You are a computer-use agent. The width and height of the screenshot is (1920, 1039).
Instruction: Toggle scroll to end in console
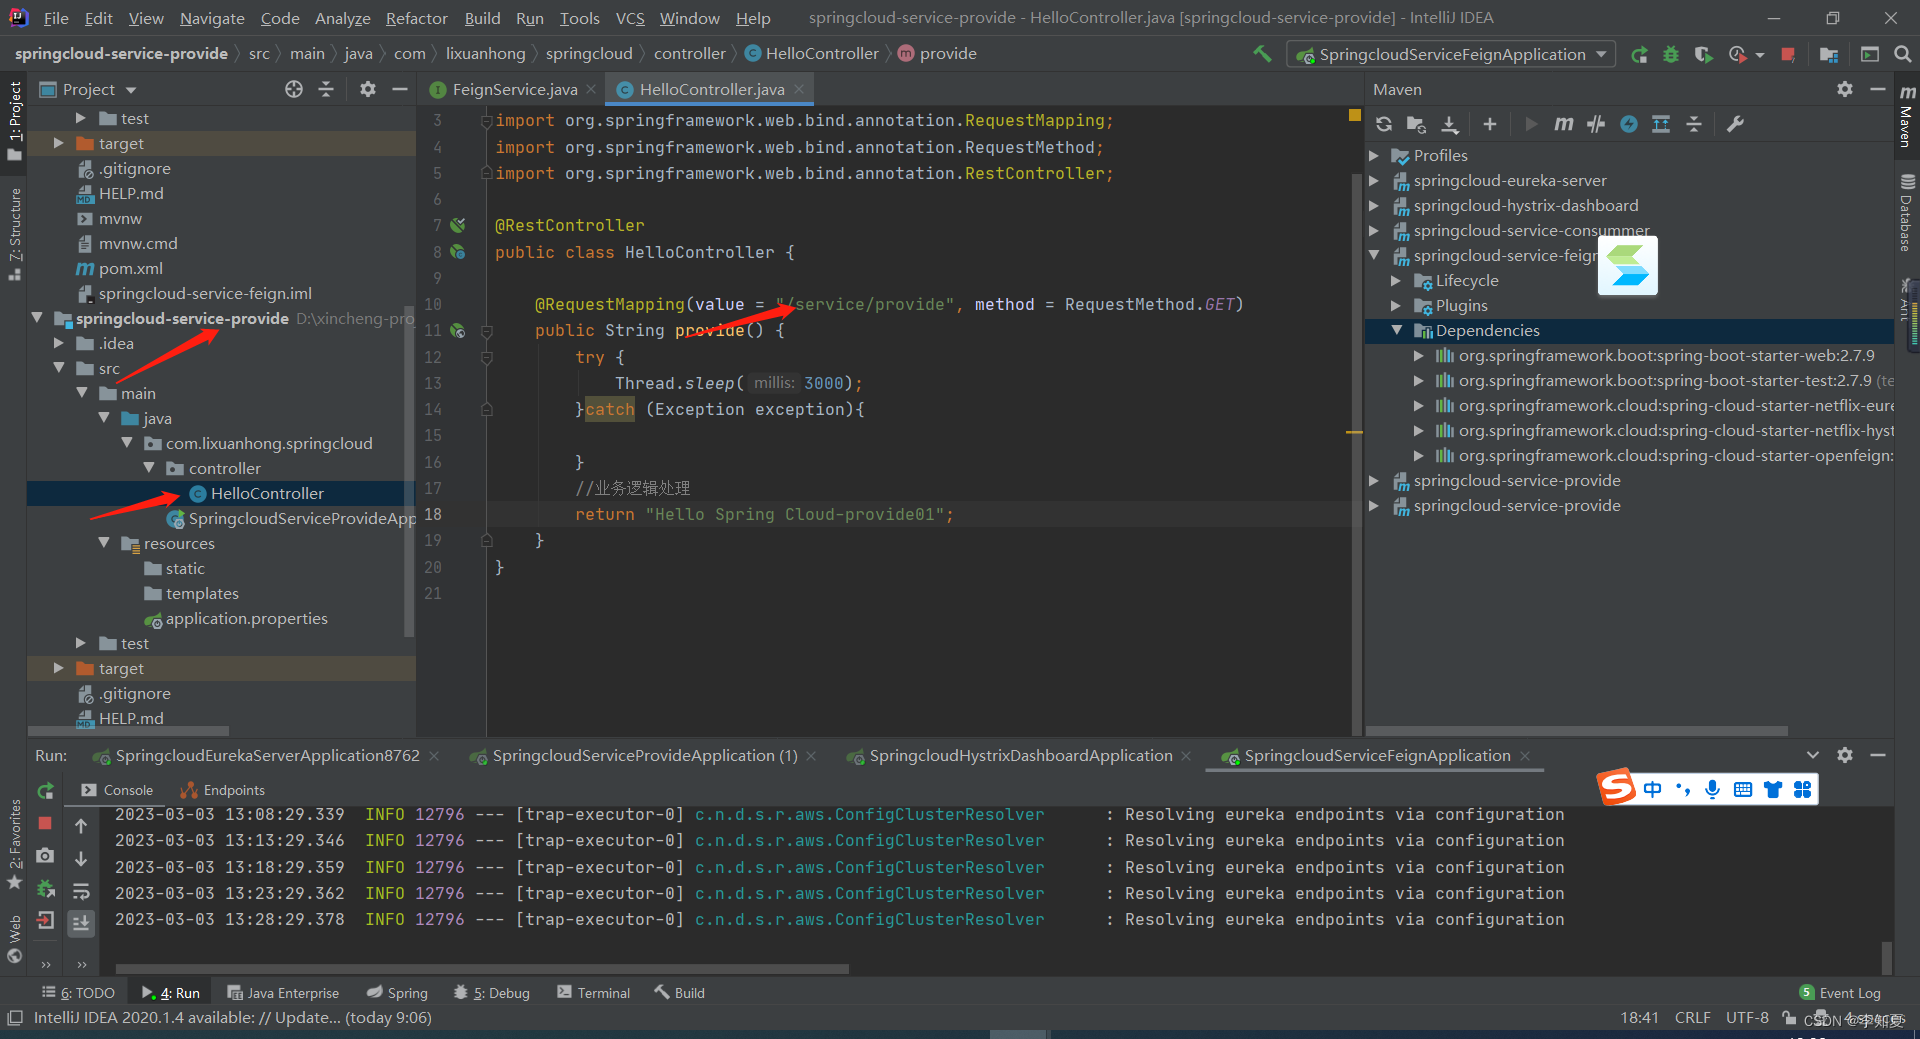click(x=81, y=922)
